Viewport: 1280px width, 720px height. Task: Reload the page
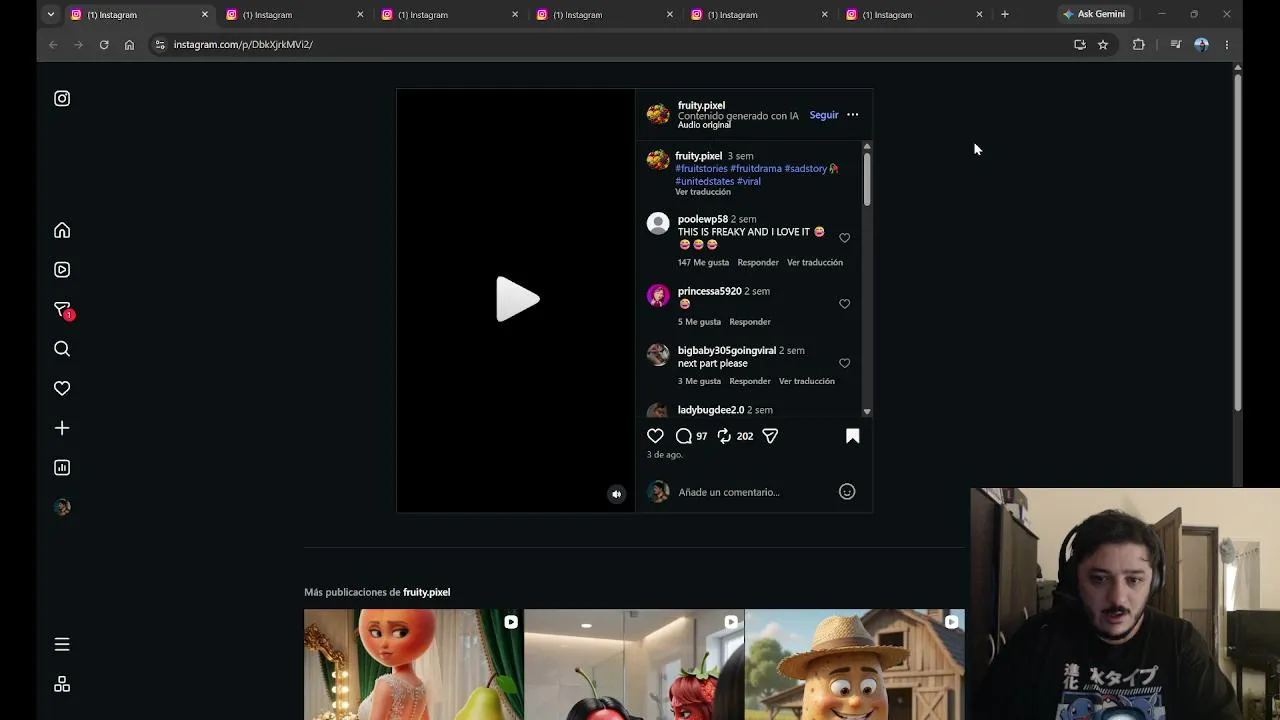(x=104, y=45)
